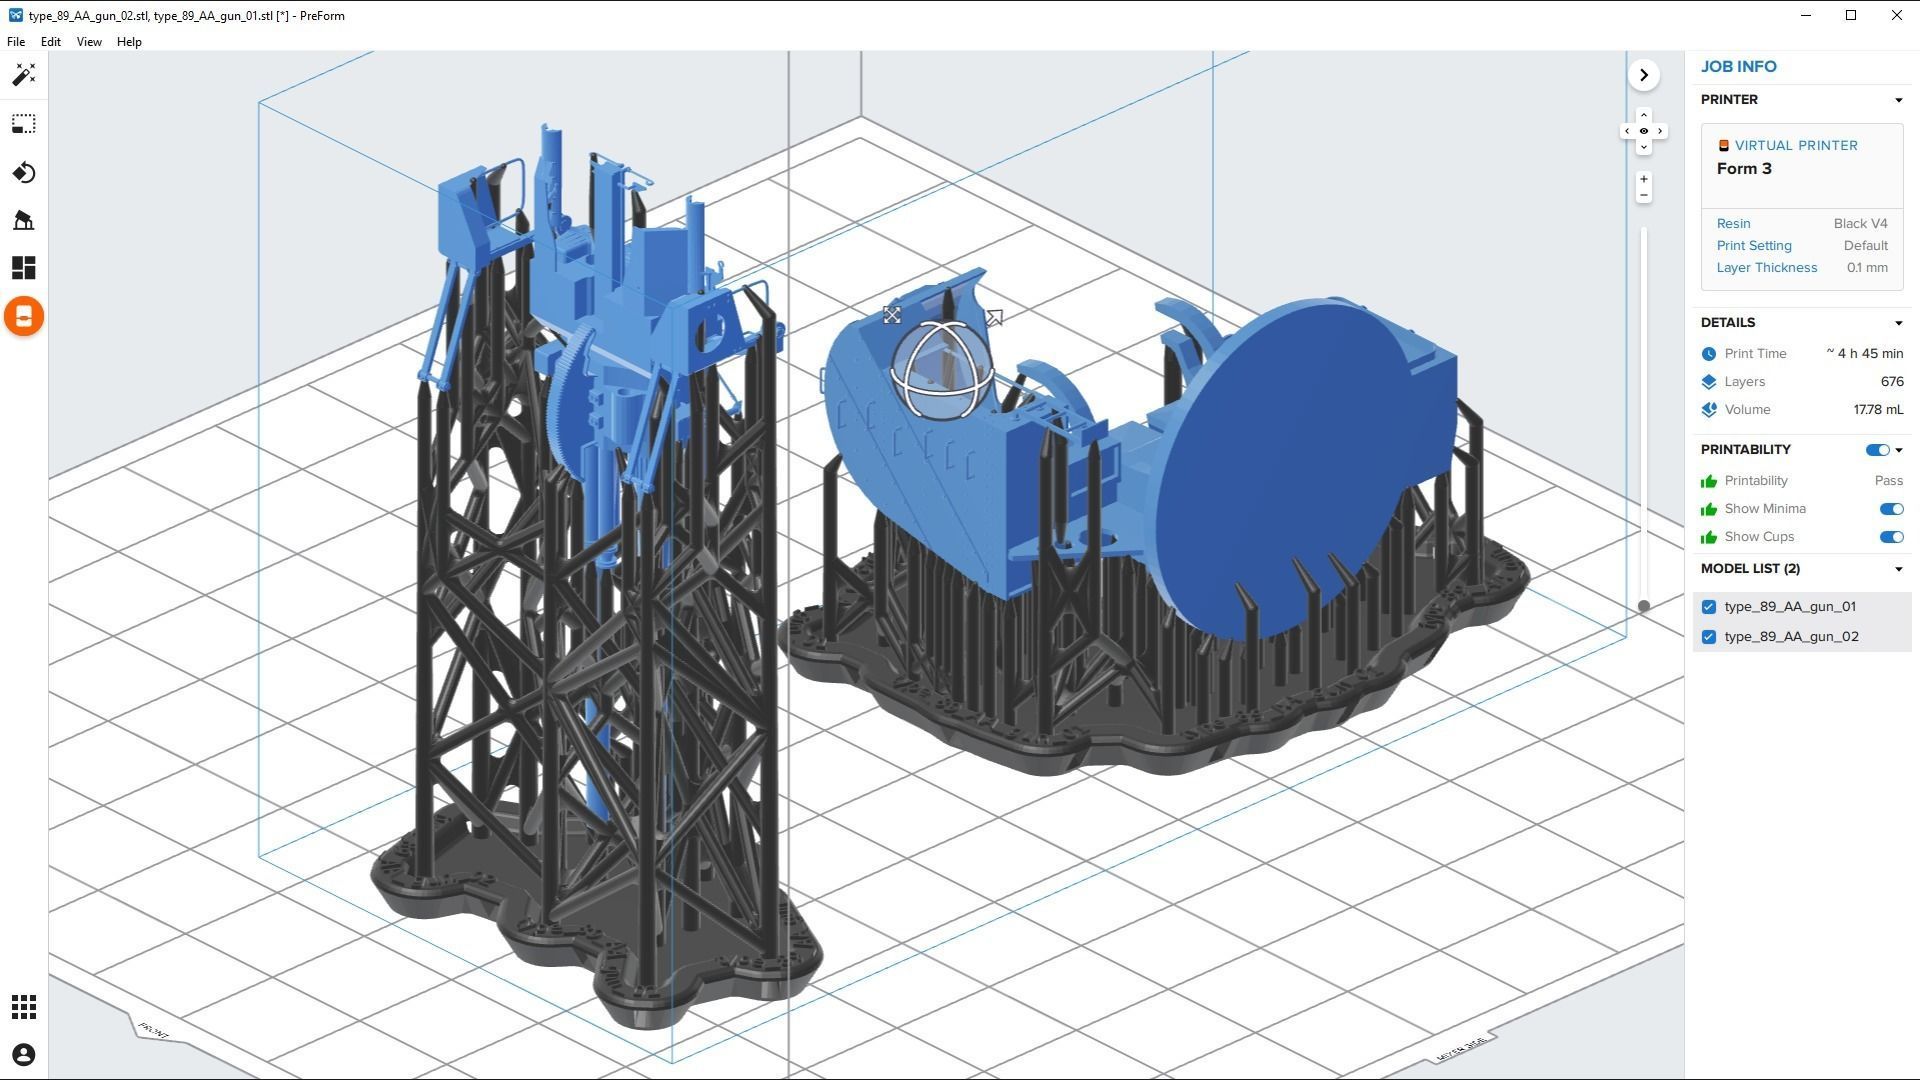The width and height of the screenshot is (1920, 1080).
Task: Toggle the Show Minima switch
Action: tap(1890, 509)
